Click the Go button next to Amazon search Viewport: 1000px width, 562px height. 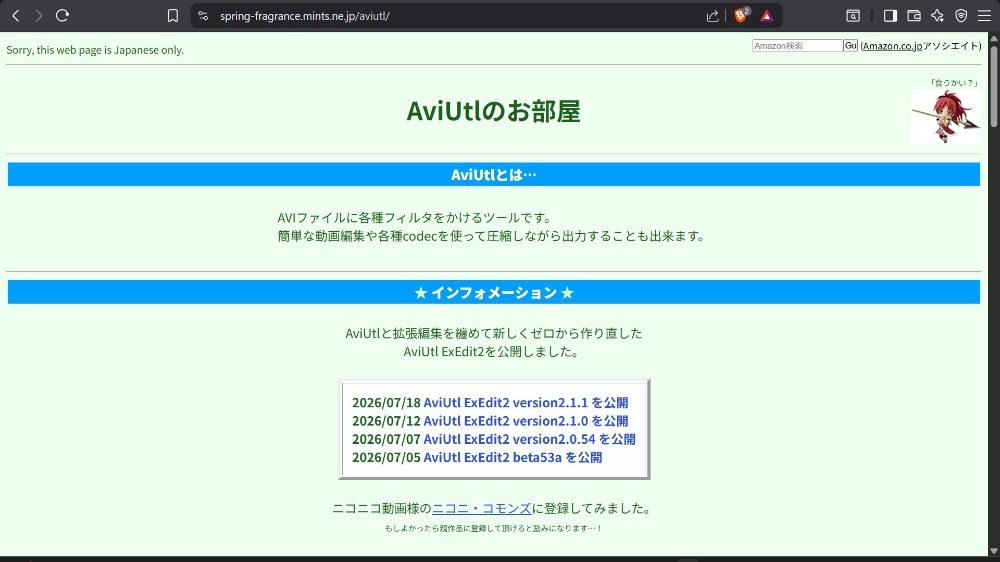click(x=850, y=46)
